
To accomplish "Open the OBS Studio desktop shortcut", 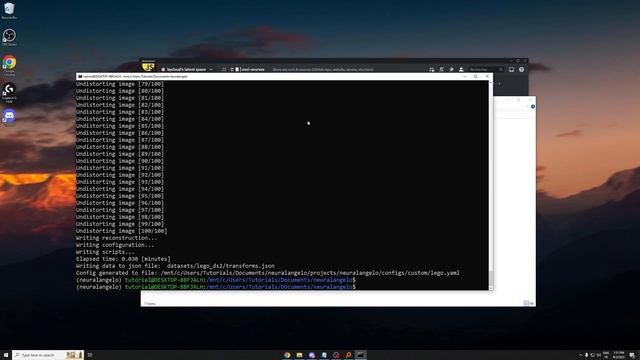I will pos(9,36).
